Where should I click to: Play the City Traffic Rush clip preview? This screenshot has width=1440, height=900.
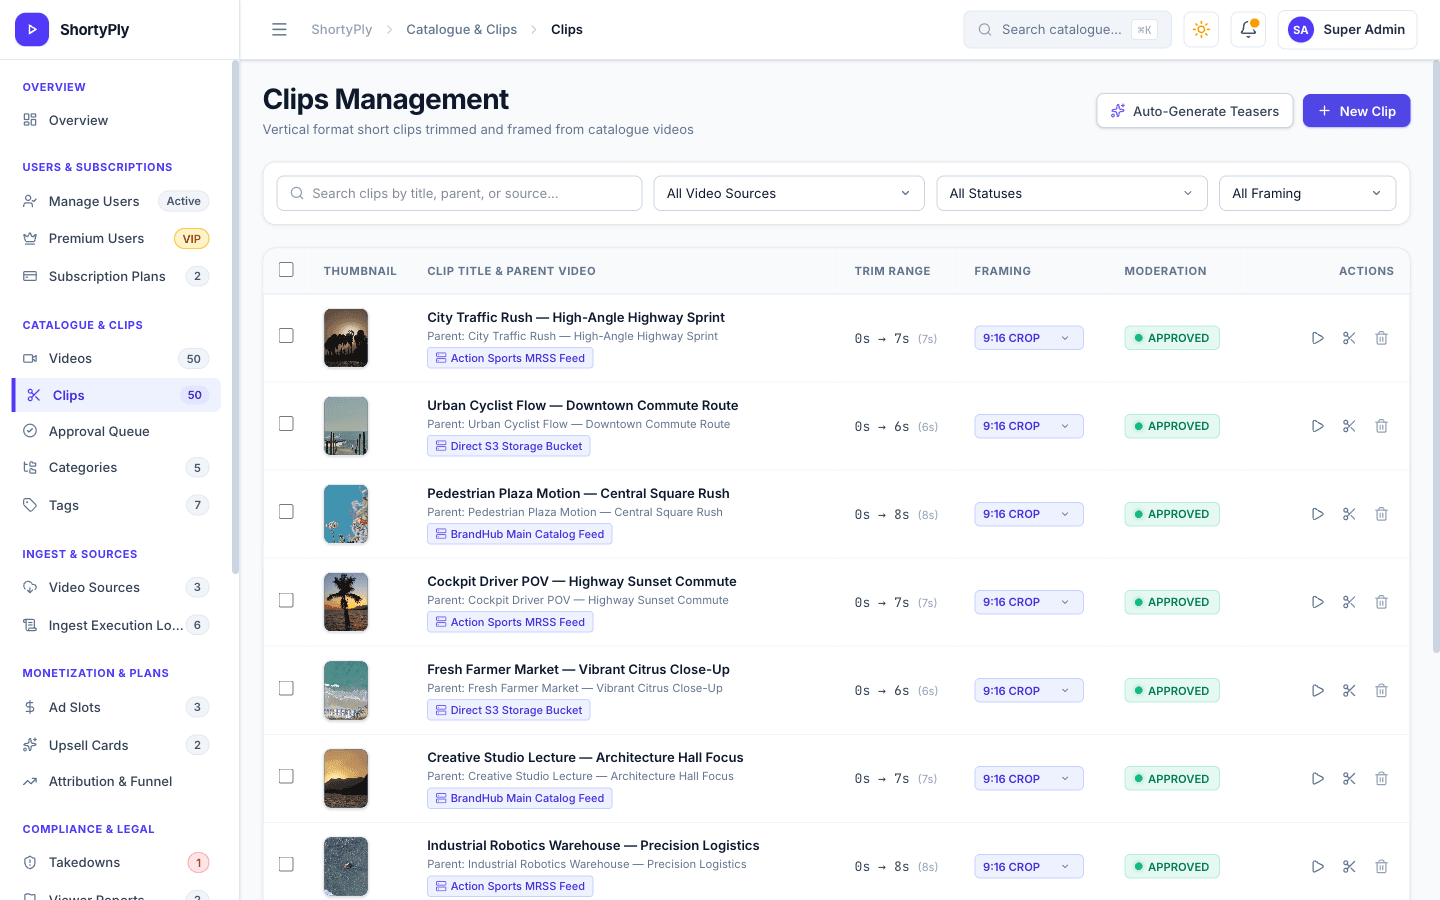click(x=1318, y=338)
